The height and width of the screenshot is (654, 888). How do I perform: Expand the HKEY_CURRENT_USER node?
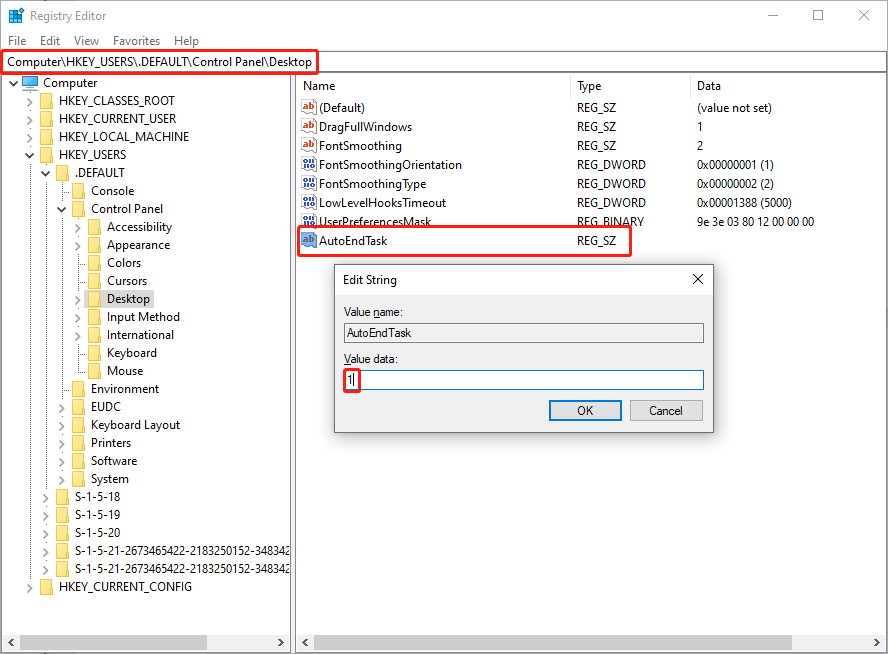29,119
